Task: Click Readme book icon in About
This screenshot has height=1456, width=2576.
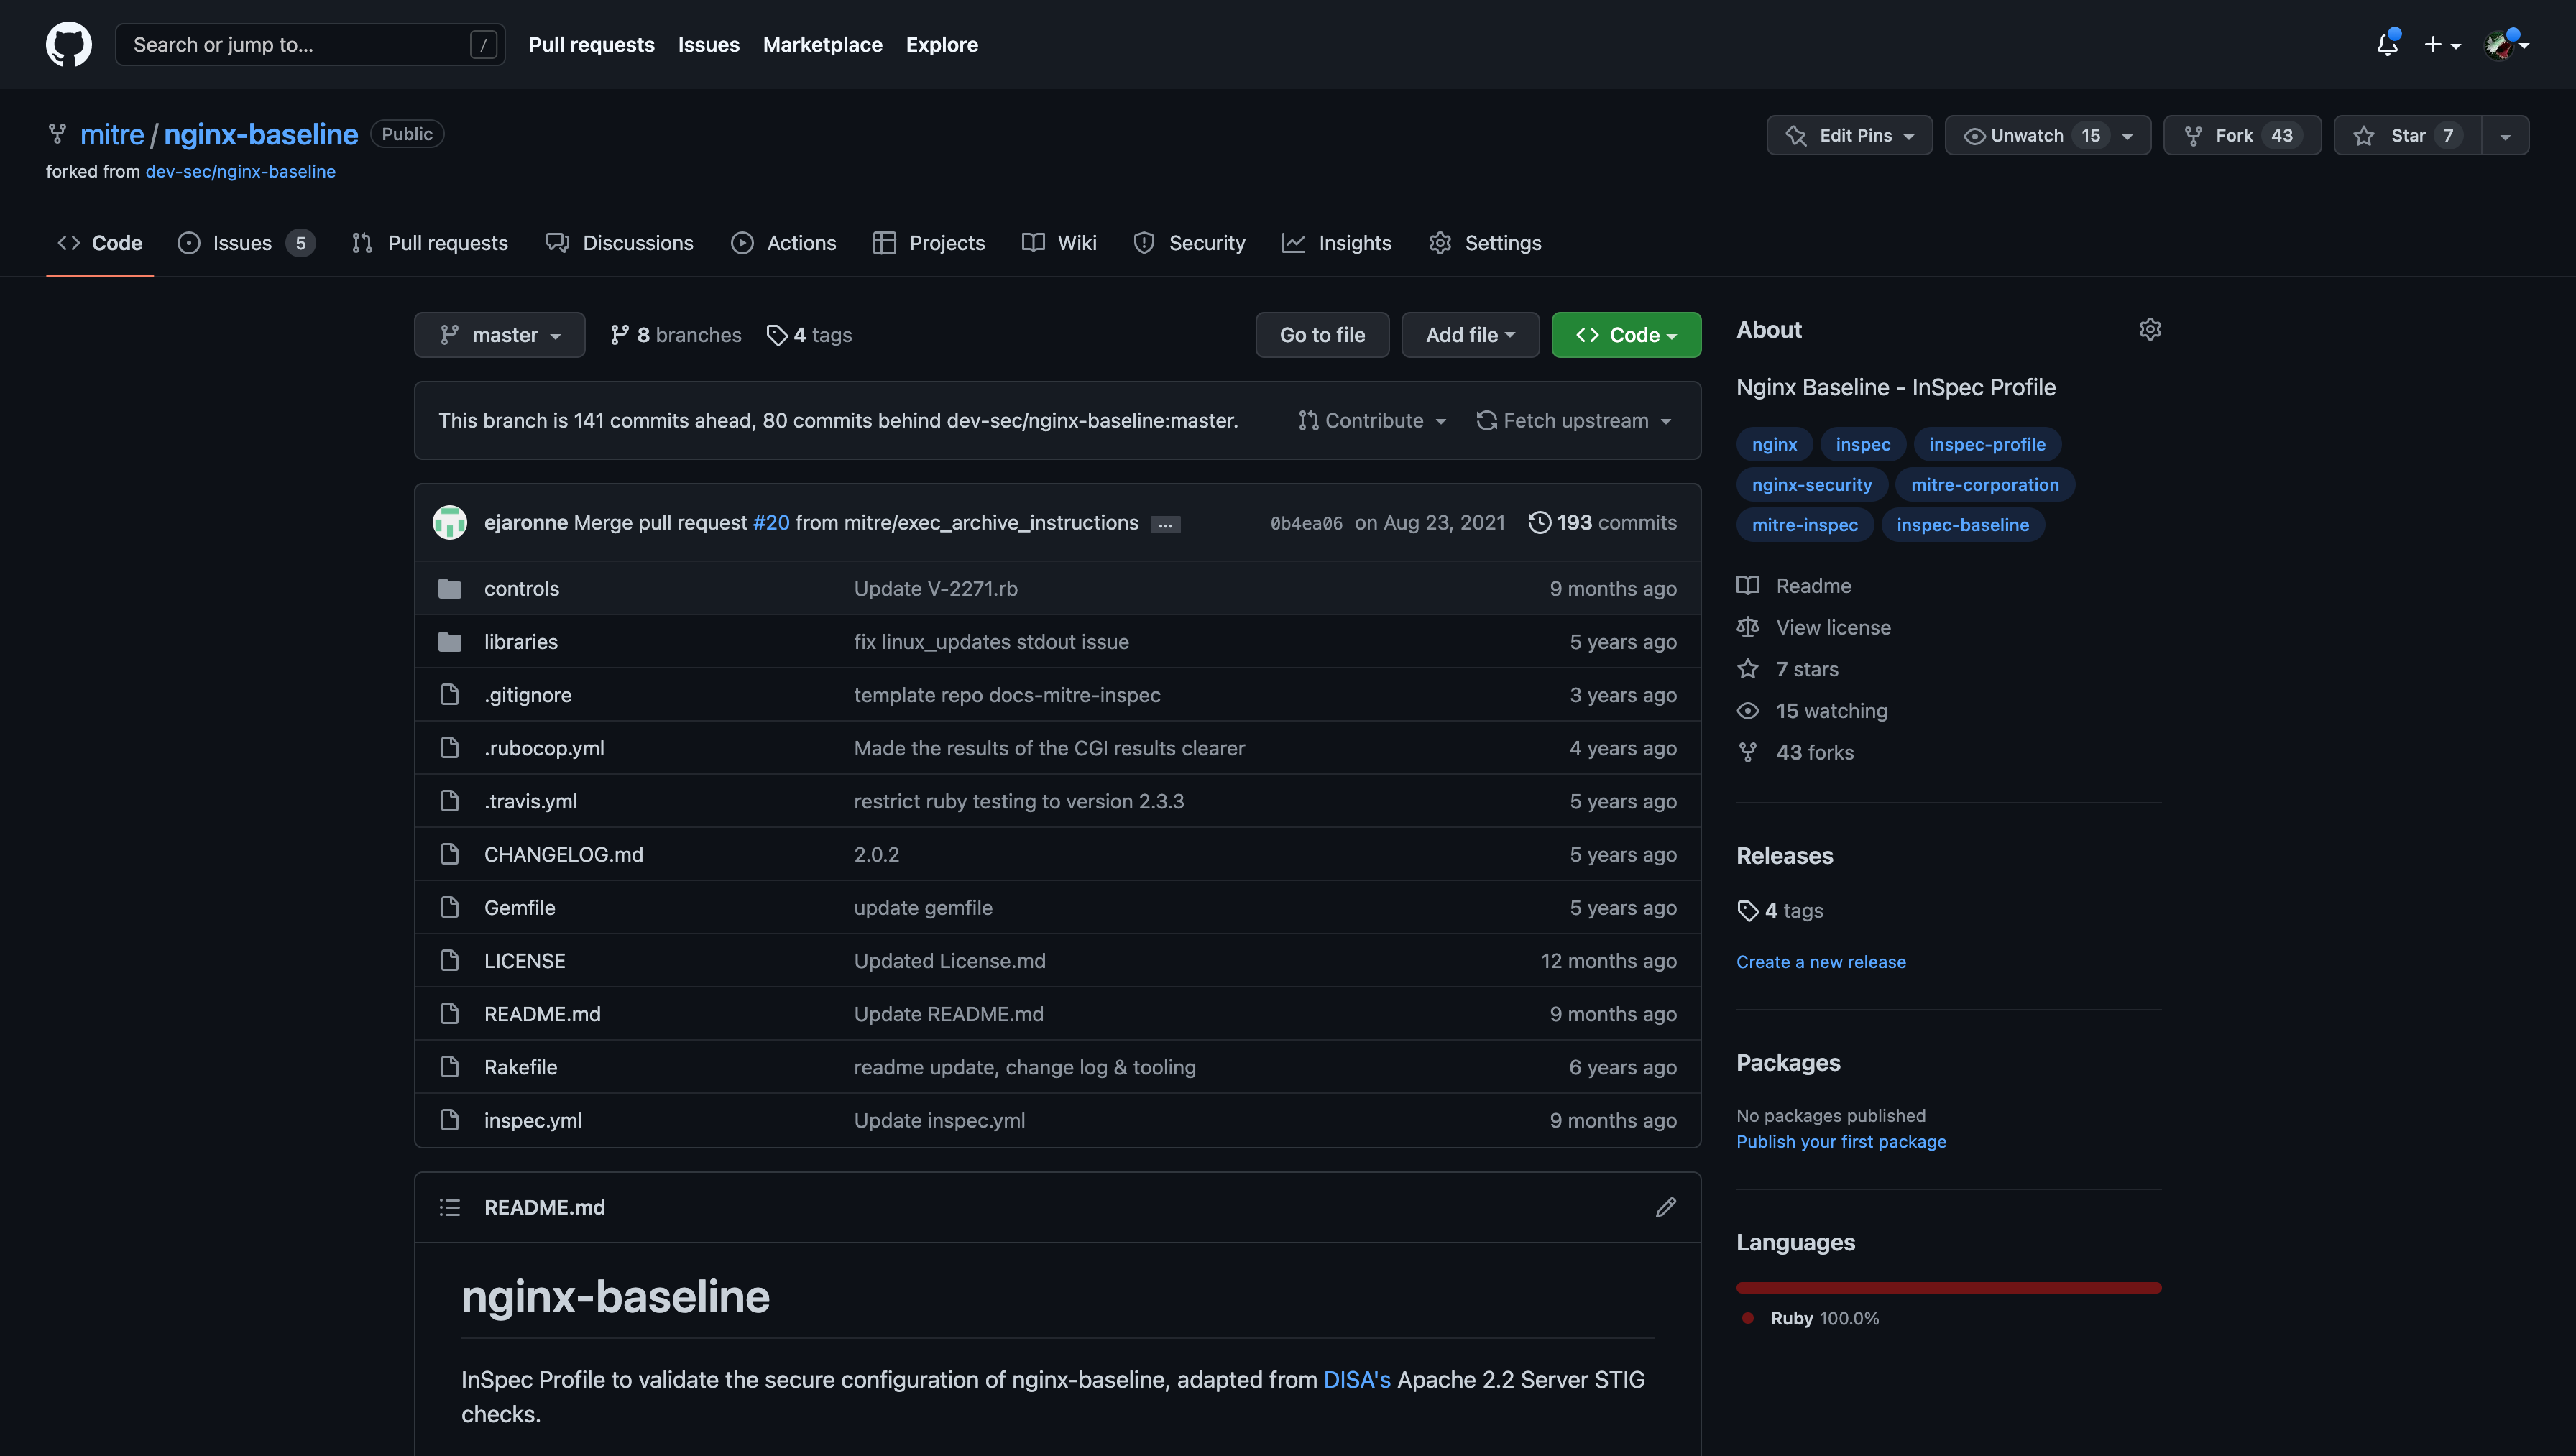Action: (x=1748, y=586)
